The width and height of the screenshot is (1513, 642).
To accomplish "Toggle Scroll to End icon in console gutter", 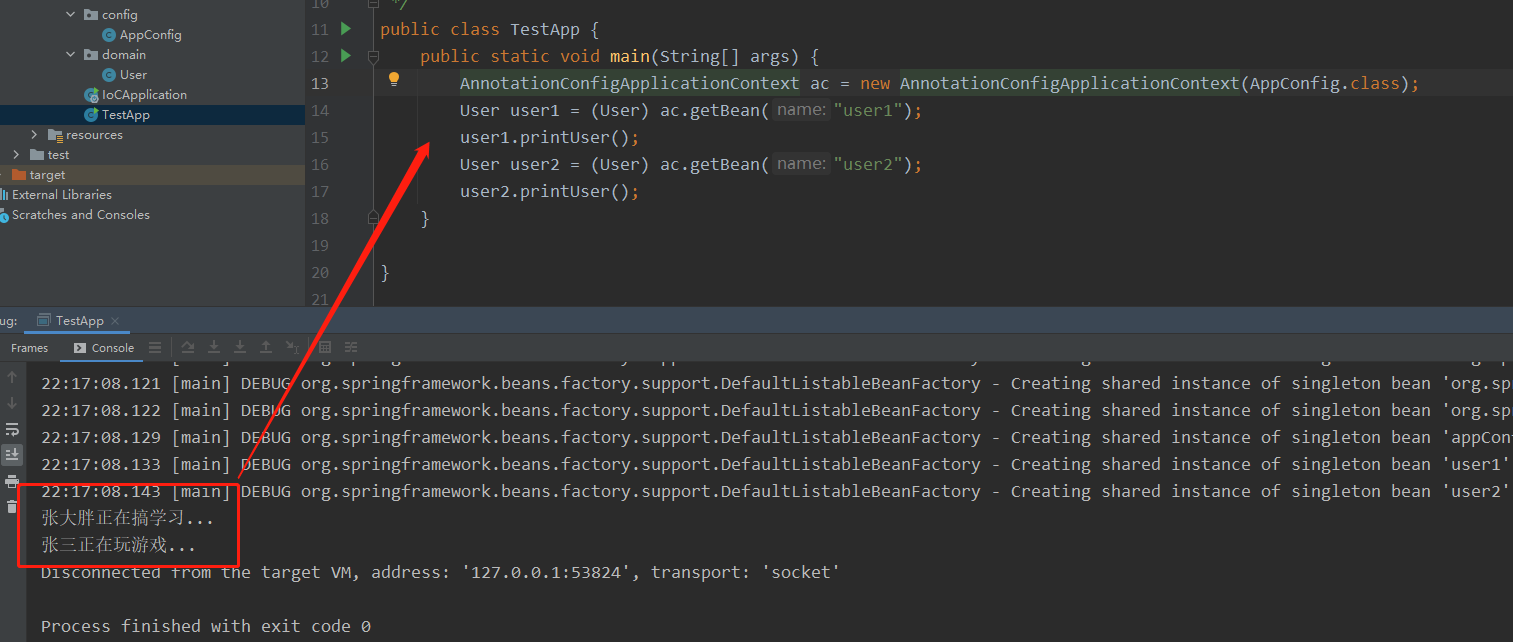I will coord(12,455).
